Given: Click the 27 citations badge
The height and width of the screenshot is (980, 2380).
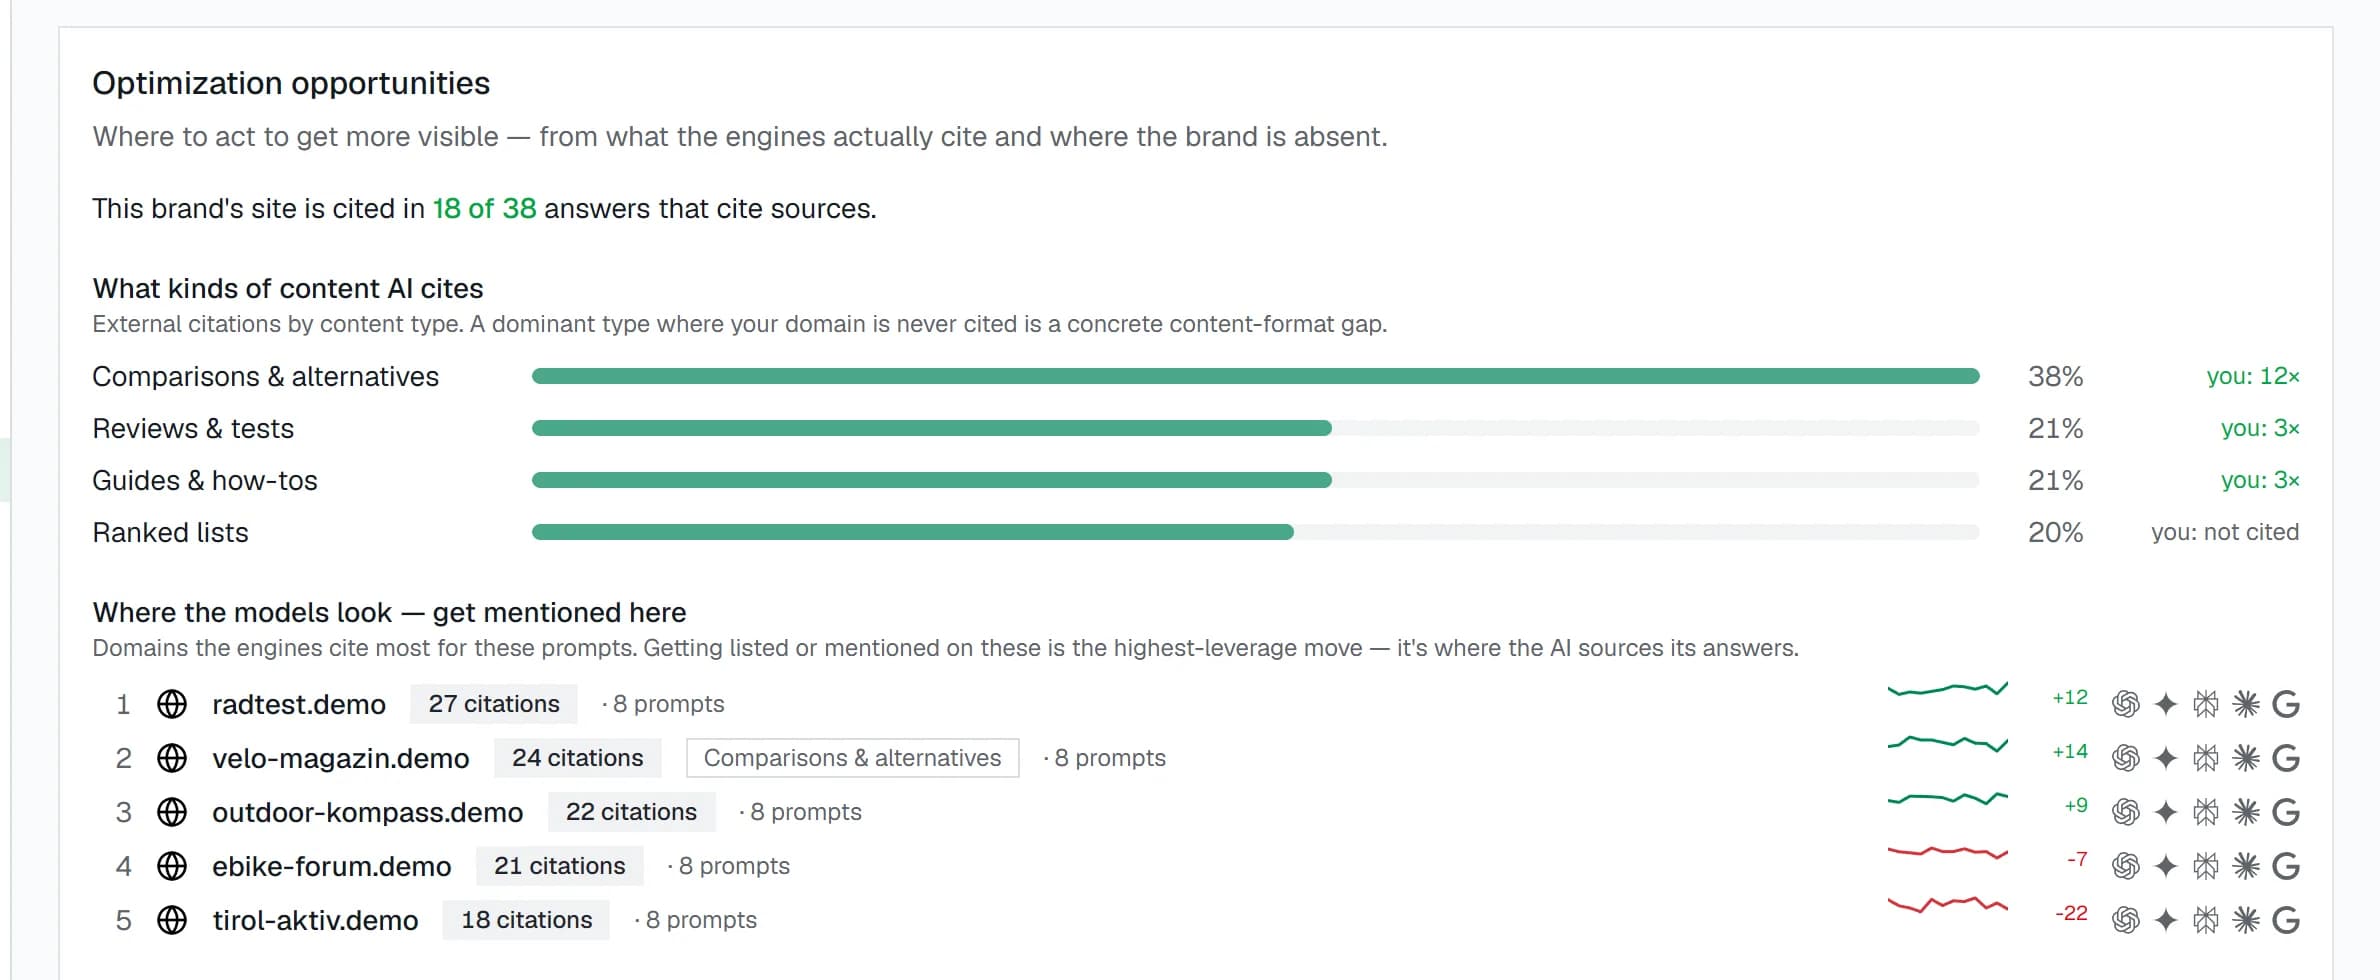Looking at the screenshot, I should point(494,704).
